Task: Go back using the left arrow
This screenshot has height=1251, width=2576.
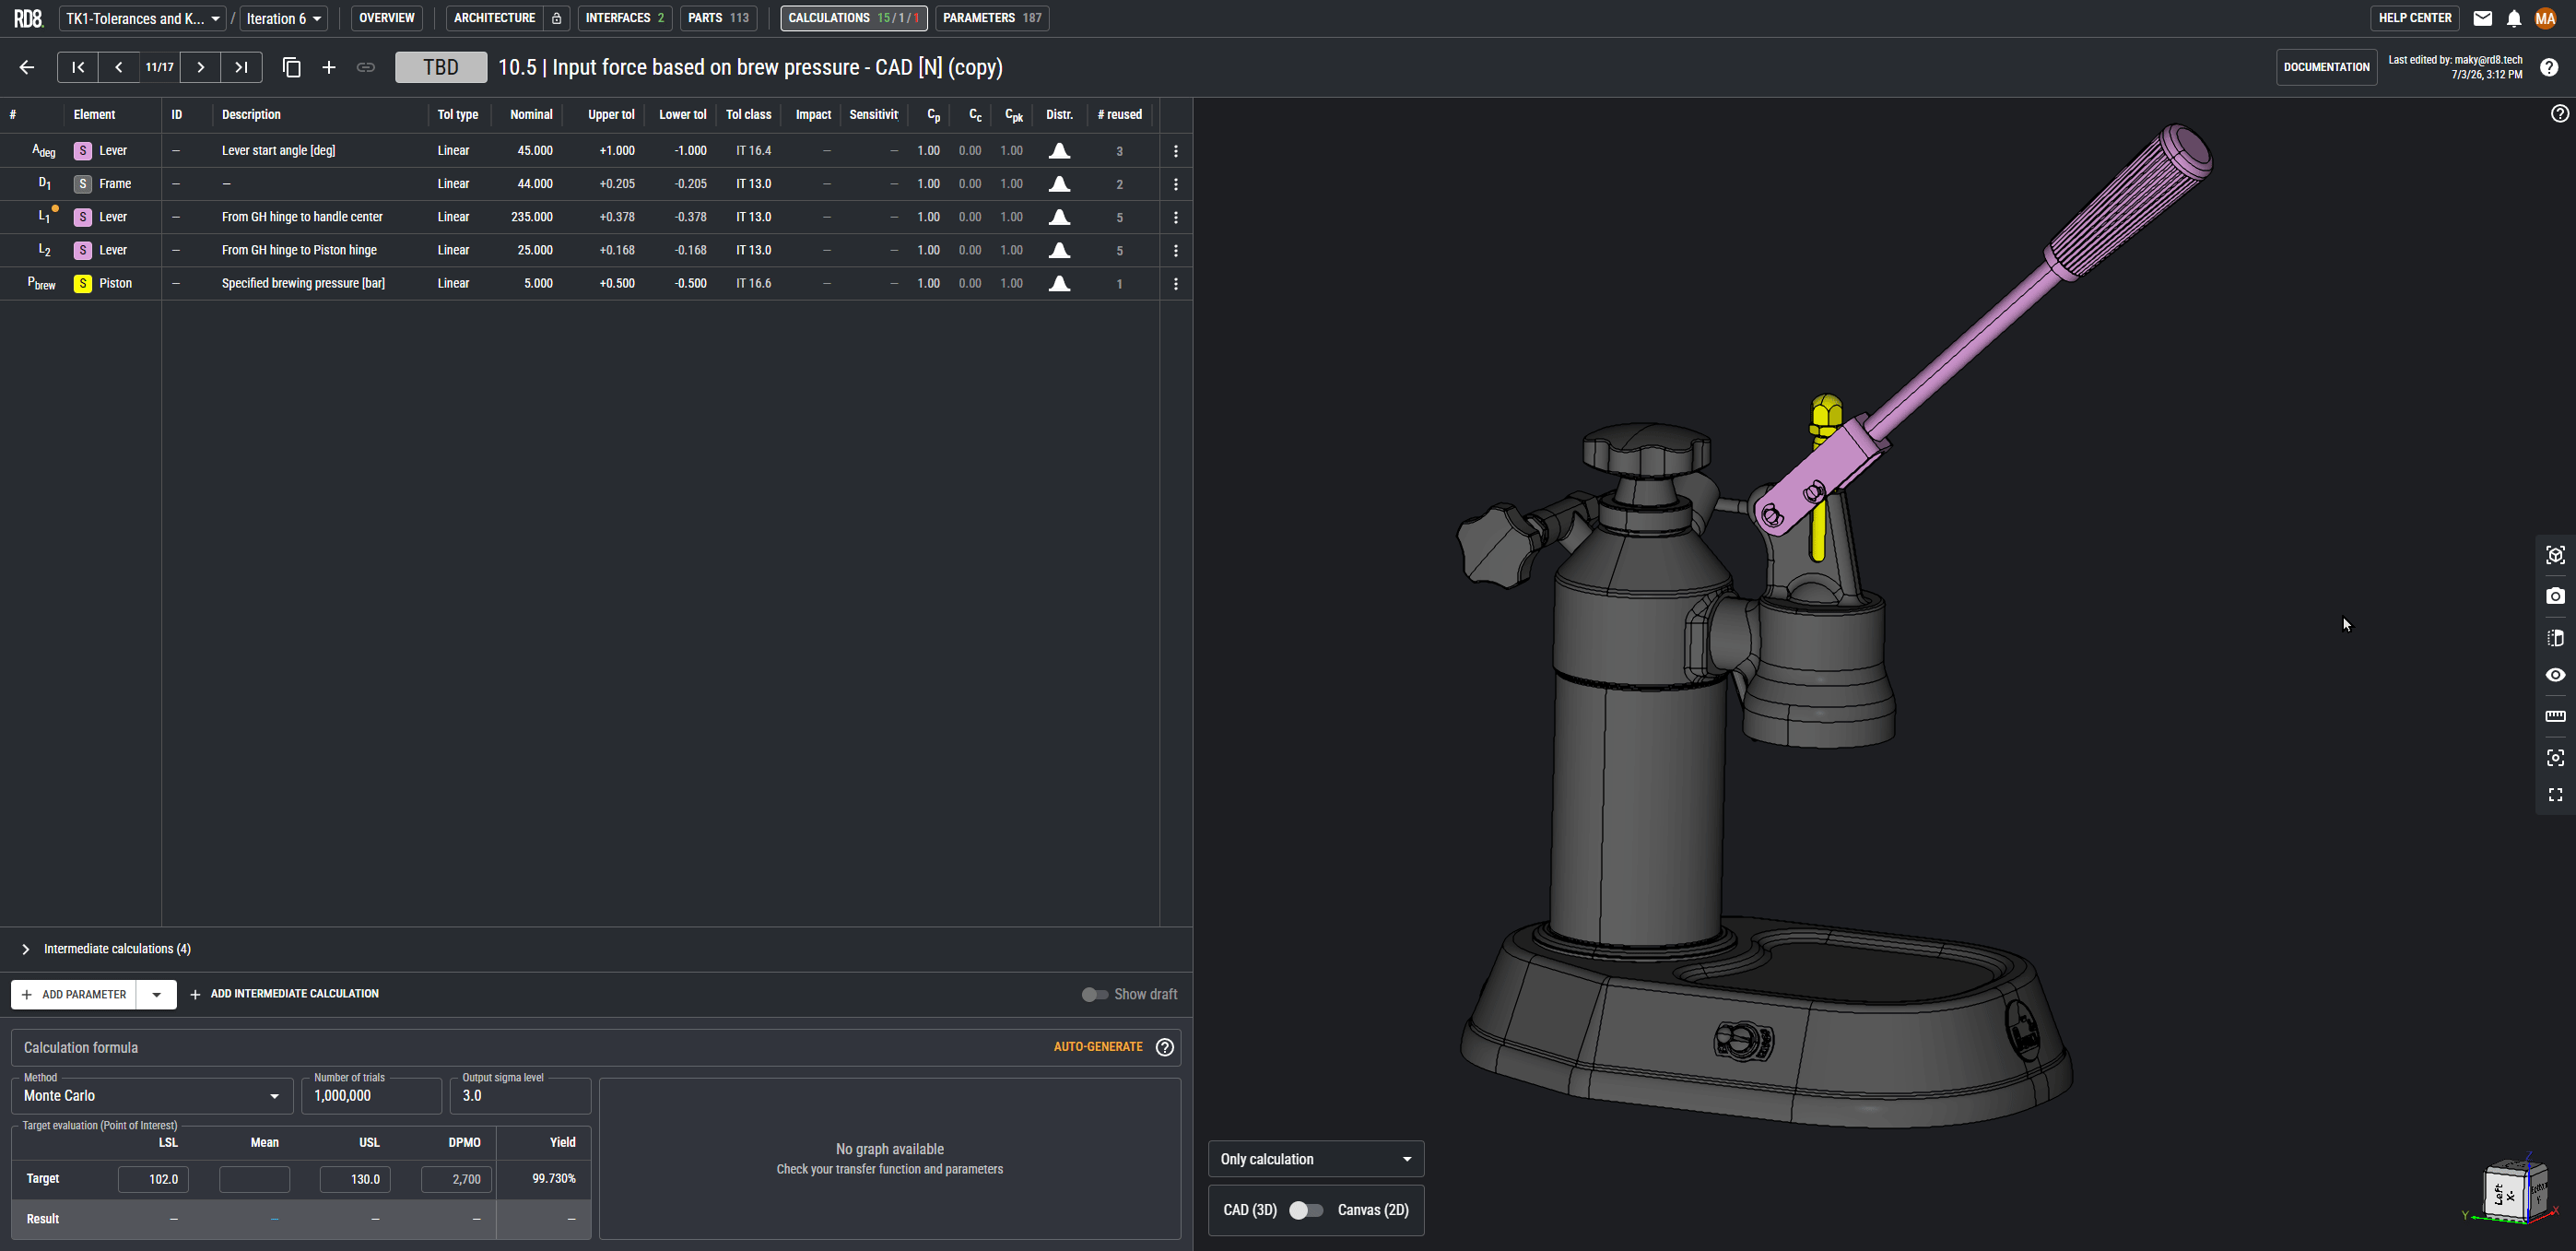Action: pyautogui.click(x=27, y=67)
